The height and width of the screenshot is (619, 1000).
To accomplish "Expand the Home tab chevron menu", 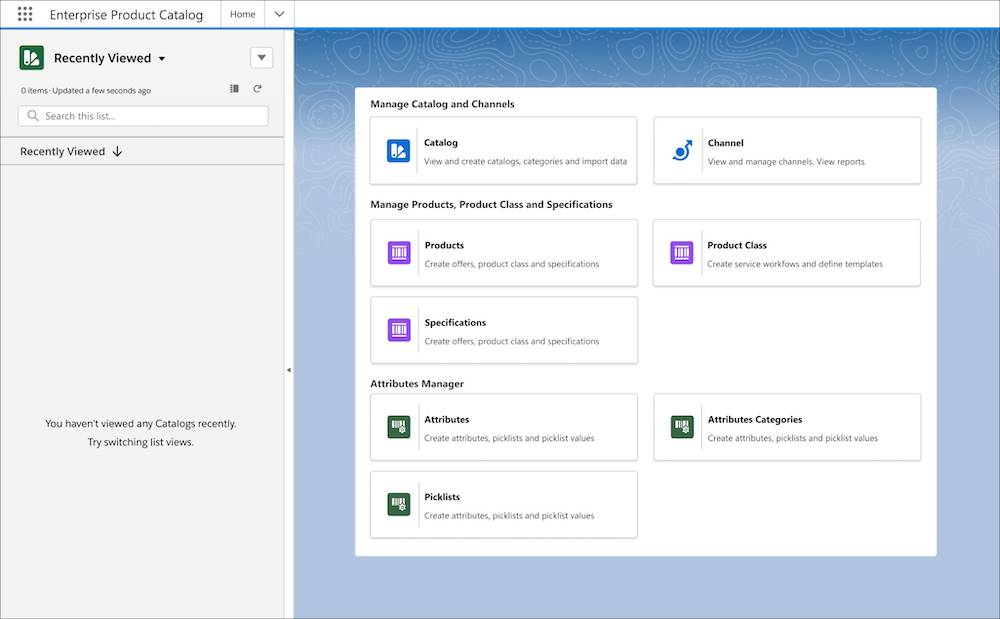I will pos(279,14).
